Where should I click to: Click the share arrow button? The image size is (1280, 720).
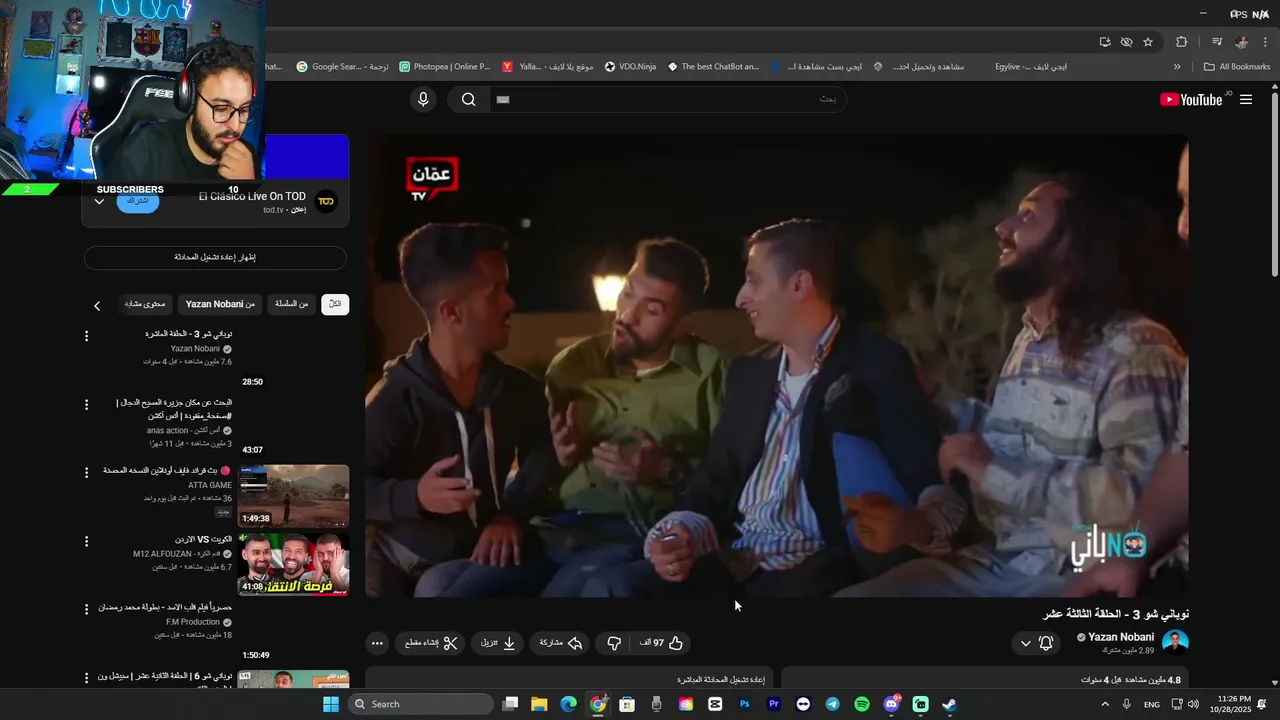point(561,643)
